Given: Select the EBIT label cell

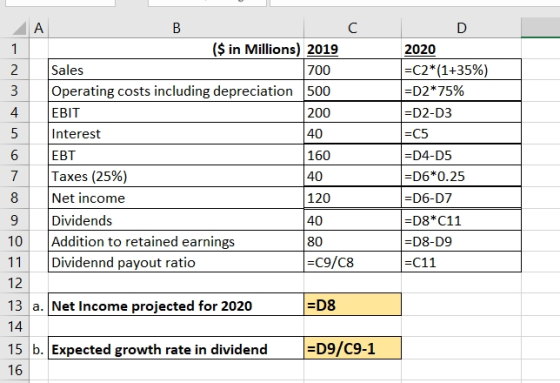Looking at the screenshot, I should click(x=176, y=113).
